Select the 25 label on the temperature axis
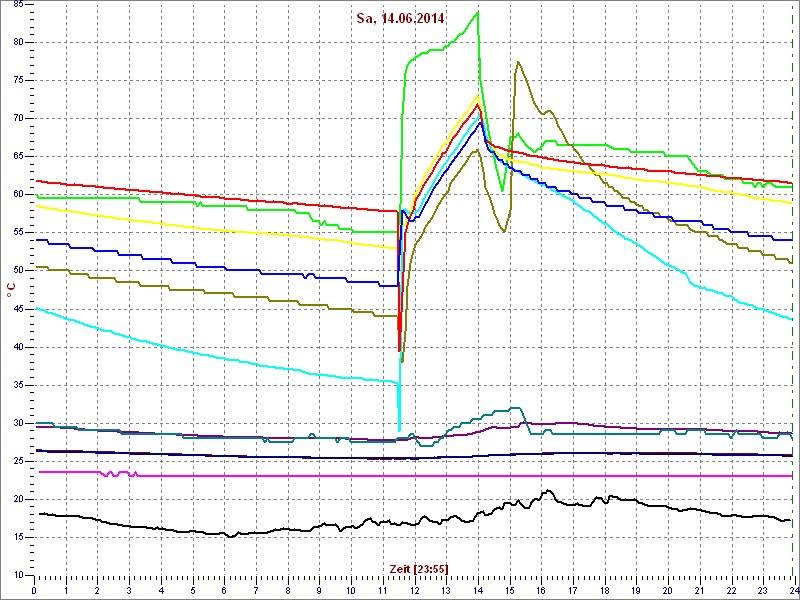Image resolution: width=800 pixels, height=600 pixels. 19,461
